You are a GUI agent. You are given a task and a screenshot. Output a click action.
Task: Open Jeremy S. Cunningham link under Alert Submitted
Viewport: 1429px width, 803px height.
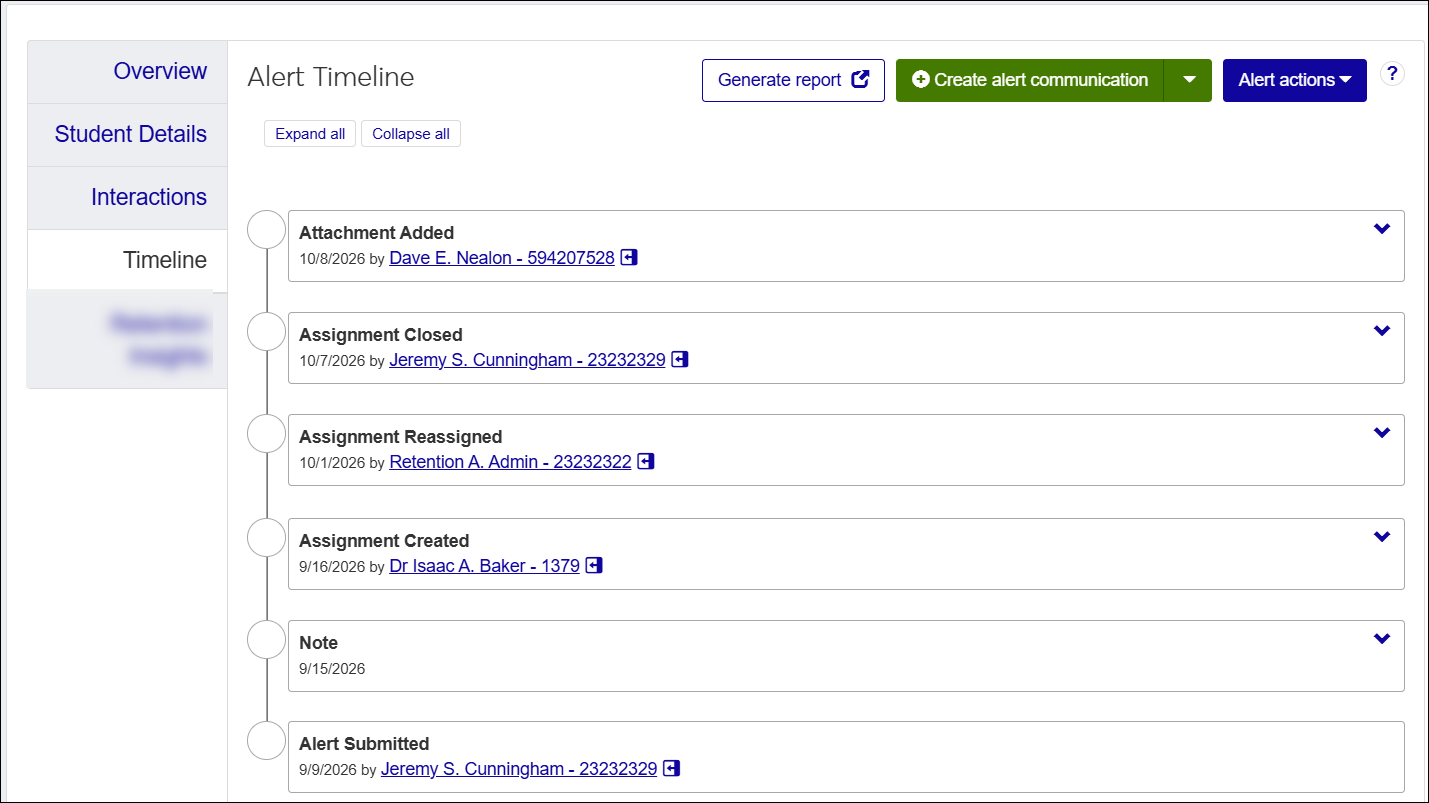click(x=519, y=769)
